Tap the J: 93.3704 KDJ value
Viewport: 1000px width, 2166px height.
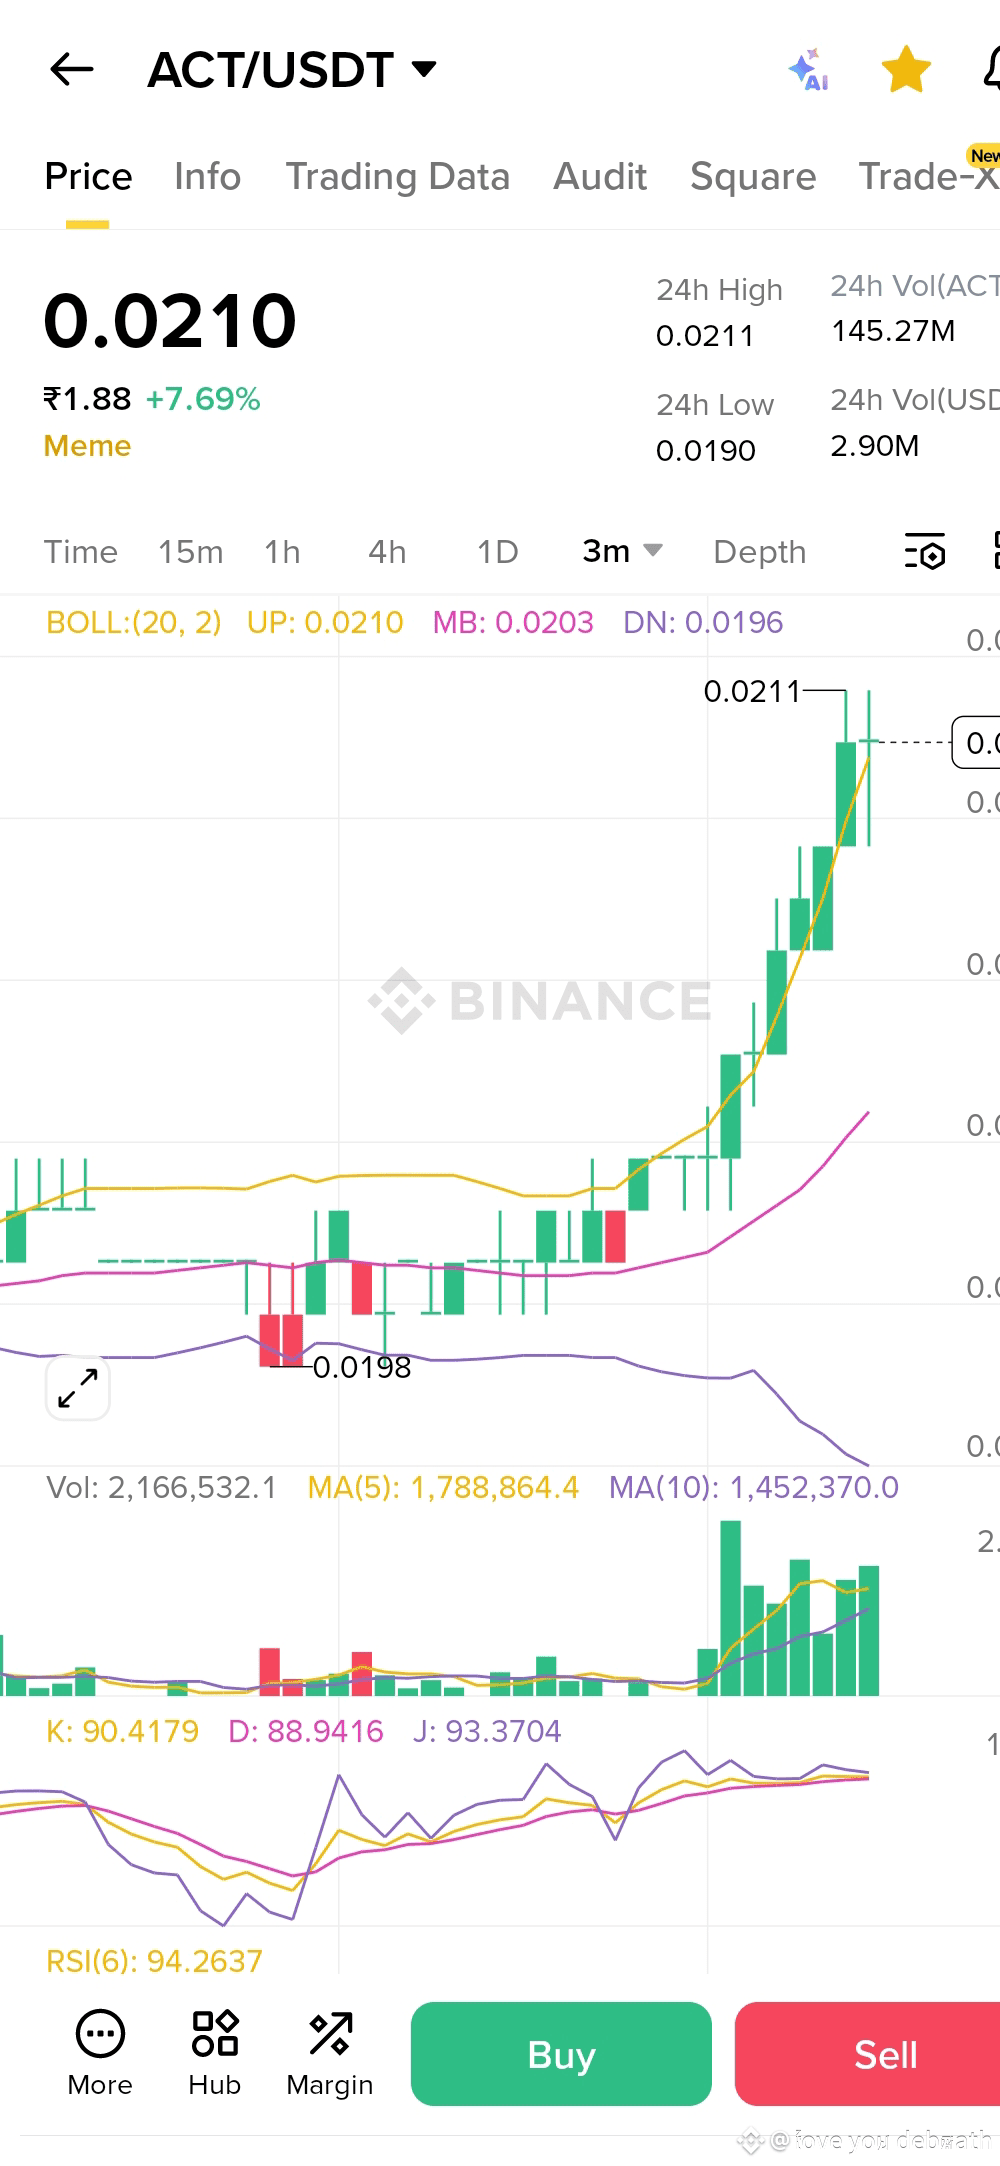(487, 1731)
